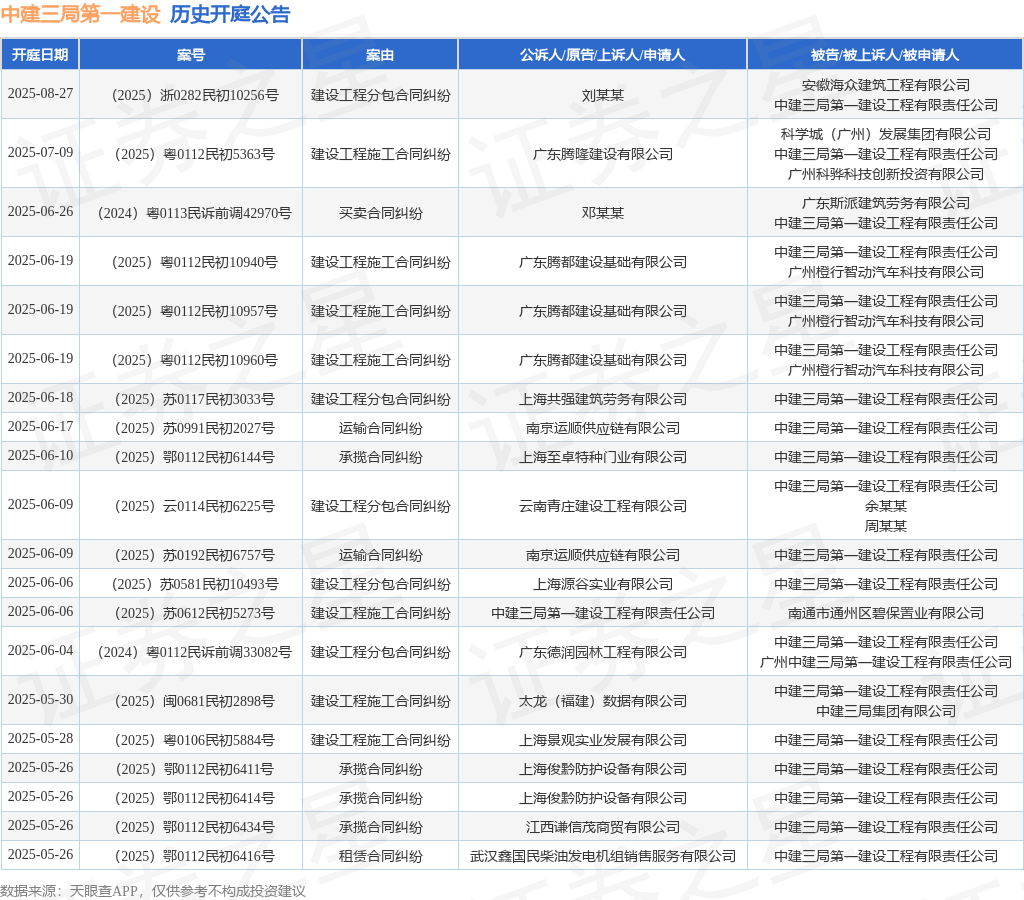Click case number (2025)粤0112民初10940号

(x=195, y=262)
